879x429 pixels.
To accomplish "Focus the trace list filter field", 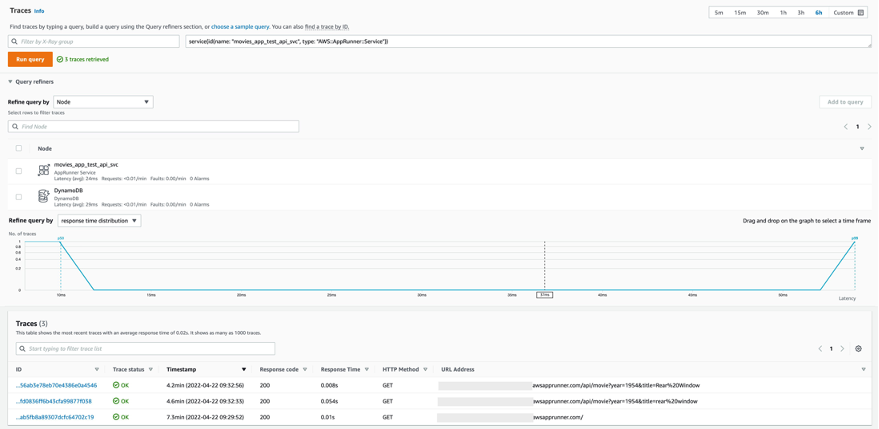I will point(146,349).
